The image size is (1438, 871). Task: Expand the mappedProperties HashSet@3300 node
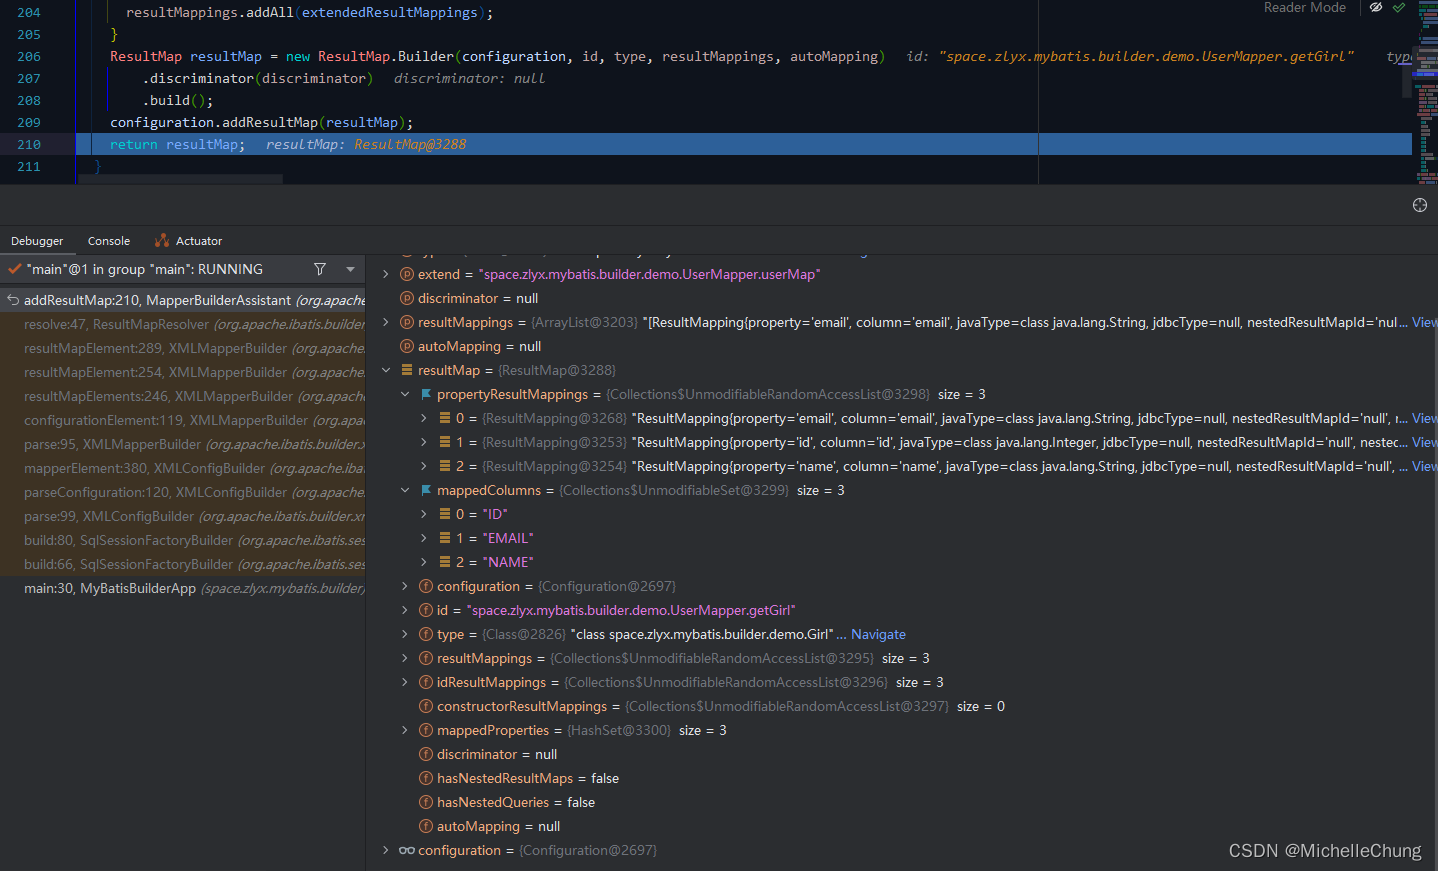[x=405, y=730]
